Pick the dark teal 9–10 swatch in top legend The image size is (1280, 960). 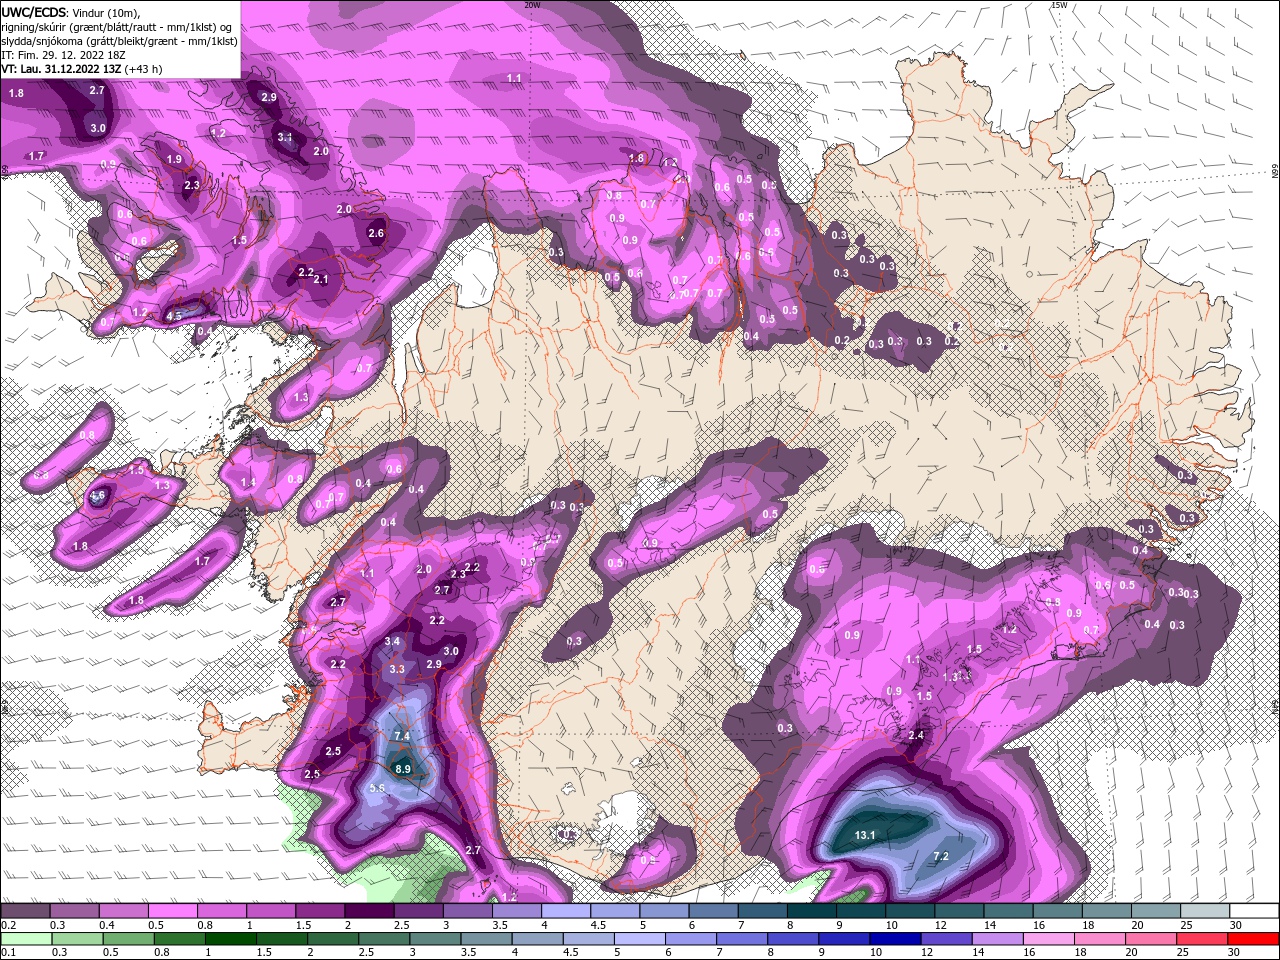point(860,911)
